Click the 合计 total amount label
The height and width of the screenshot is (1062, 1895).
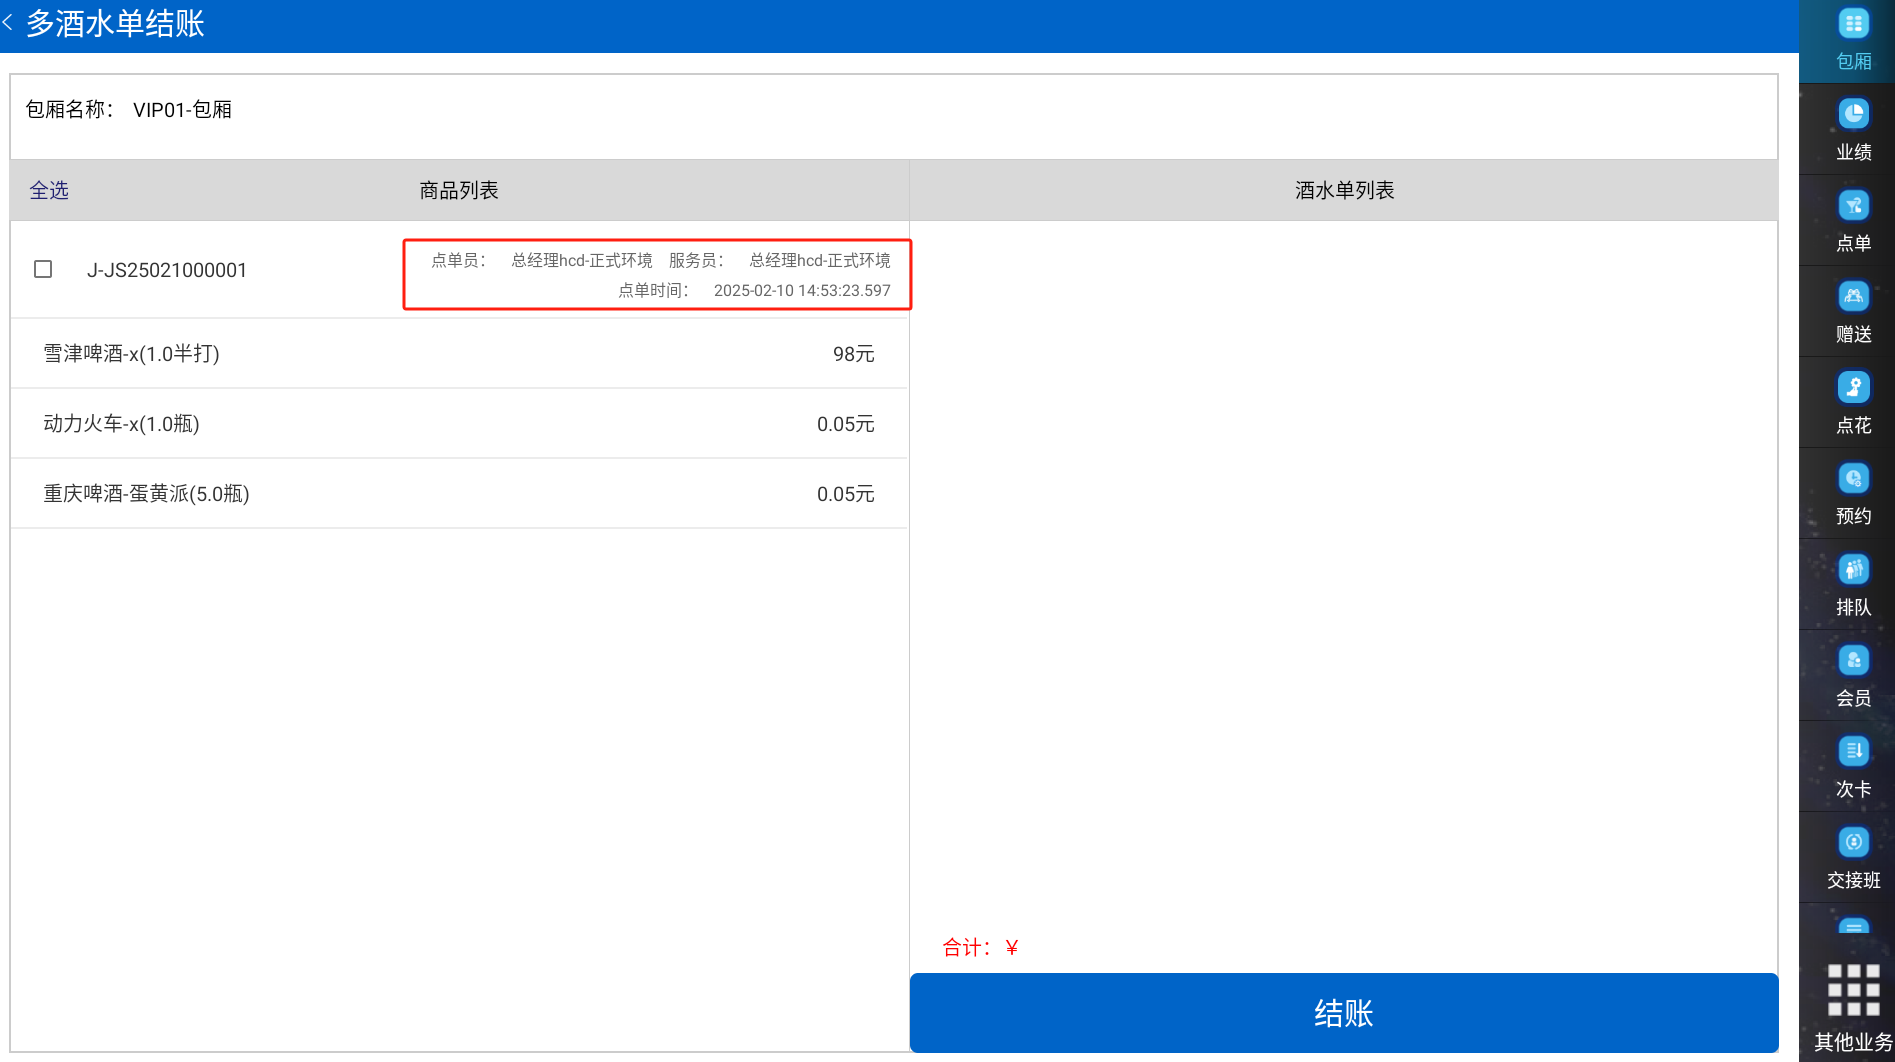[x=980, y=947]
